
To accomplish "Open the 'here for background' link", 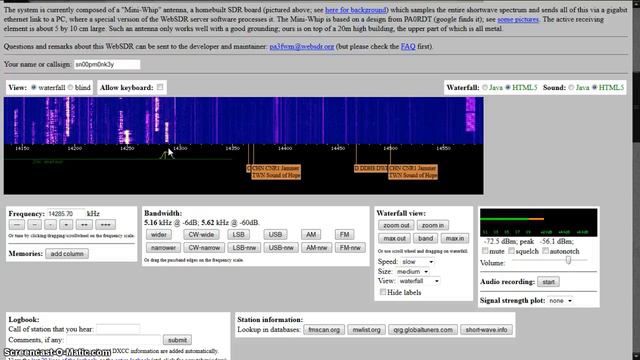I will pyautogui.click(x=356, y=10).
